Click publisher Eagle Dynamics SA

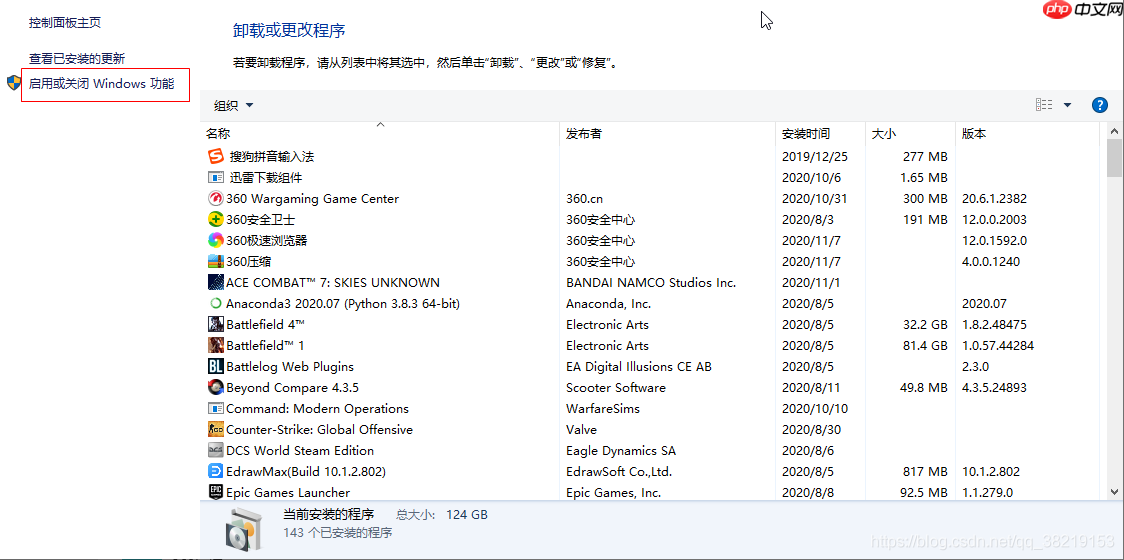tap(621, 450)
